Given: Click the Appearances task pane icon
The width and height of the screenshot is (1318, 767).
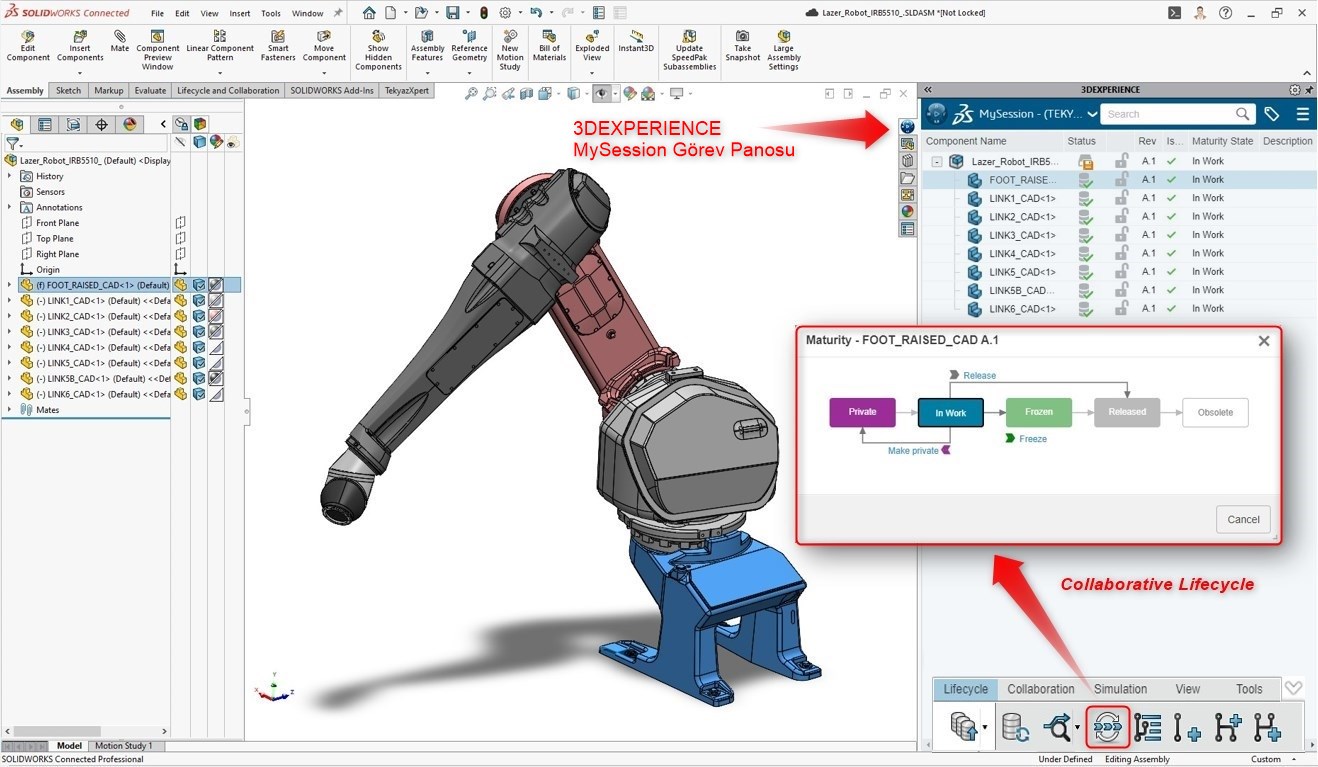Looking at the screenshot, I should 907,211.
